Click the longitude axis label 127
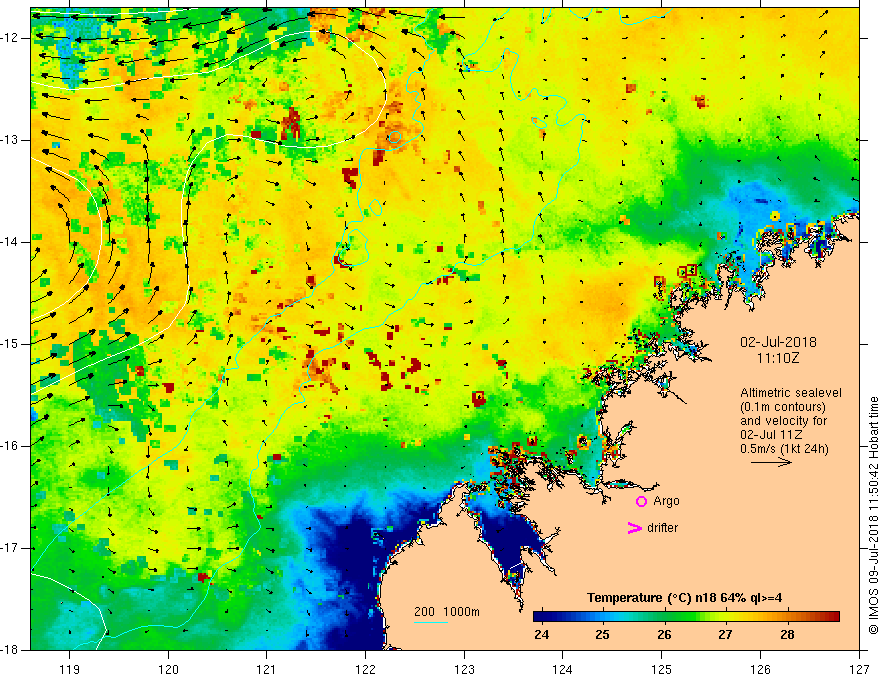The width and height of the screenshot is (880, 680). (859, 669)
